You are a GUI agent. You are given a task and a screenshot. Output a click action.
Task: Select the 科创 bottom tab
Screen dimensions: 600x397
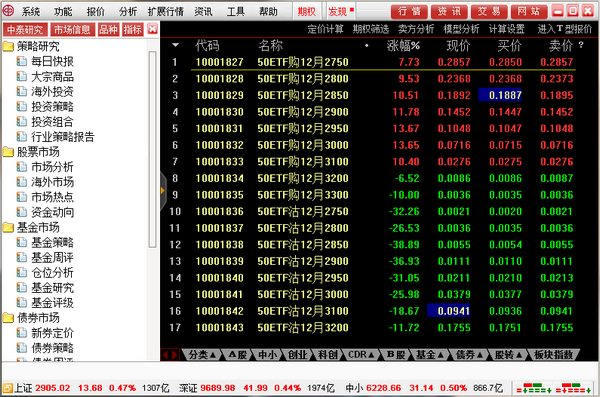click(328, 355)
